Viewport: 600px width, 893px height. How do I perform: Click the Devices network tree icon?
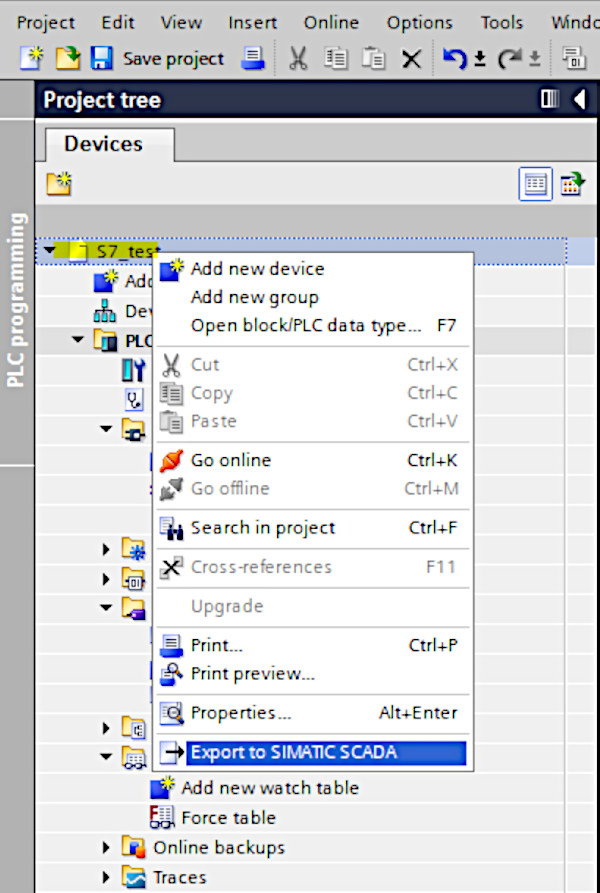[105, 312]
